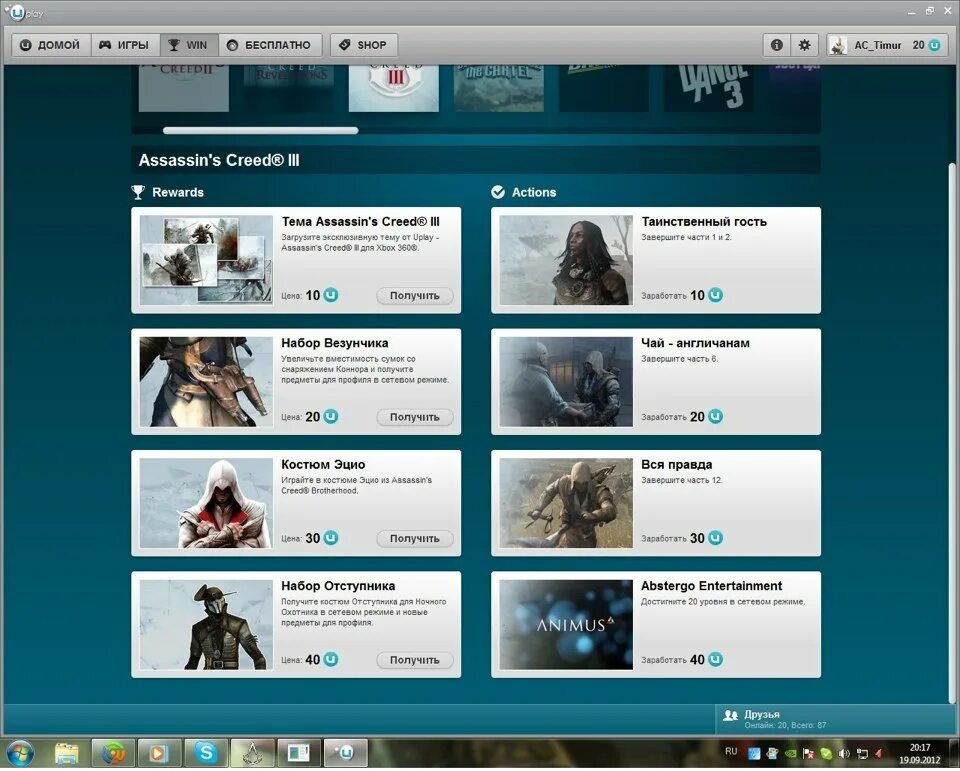
Task: Open AC_Timur profile avatar
Action: coord(838,45)
